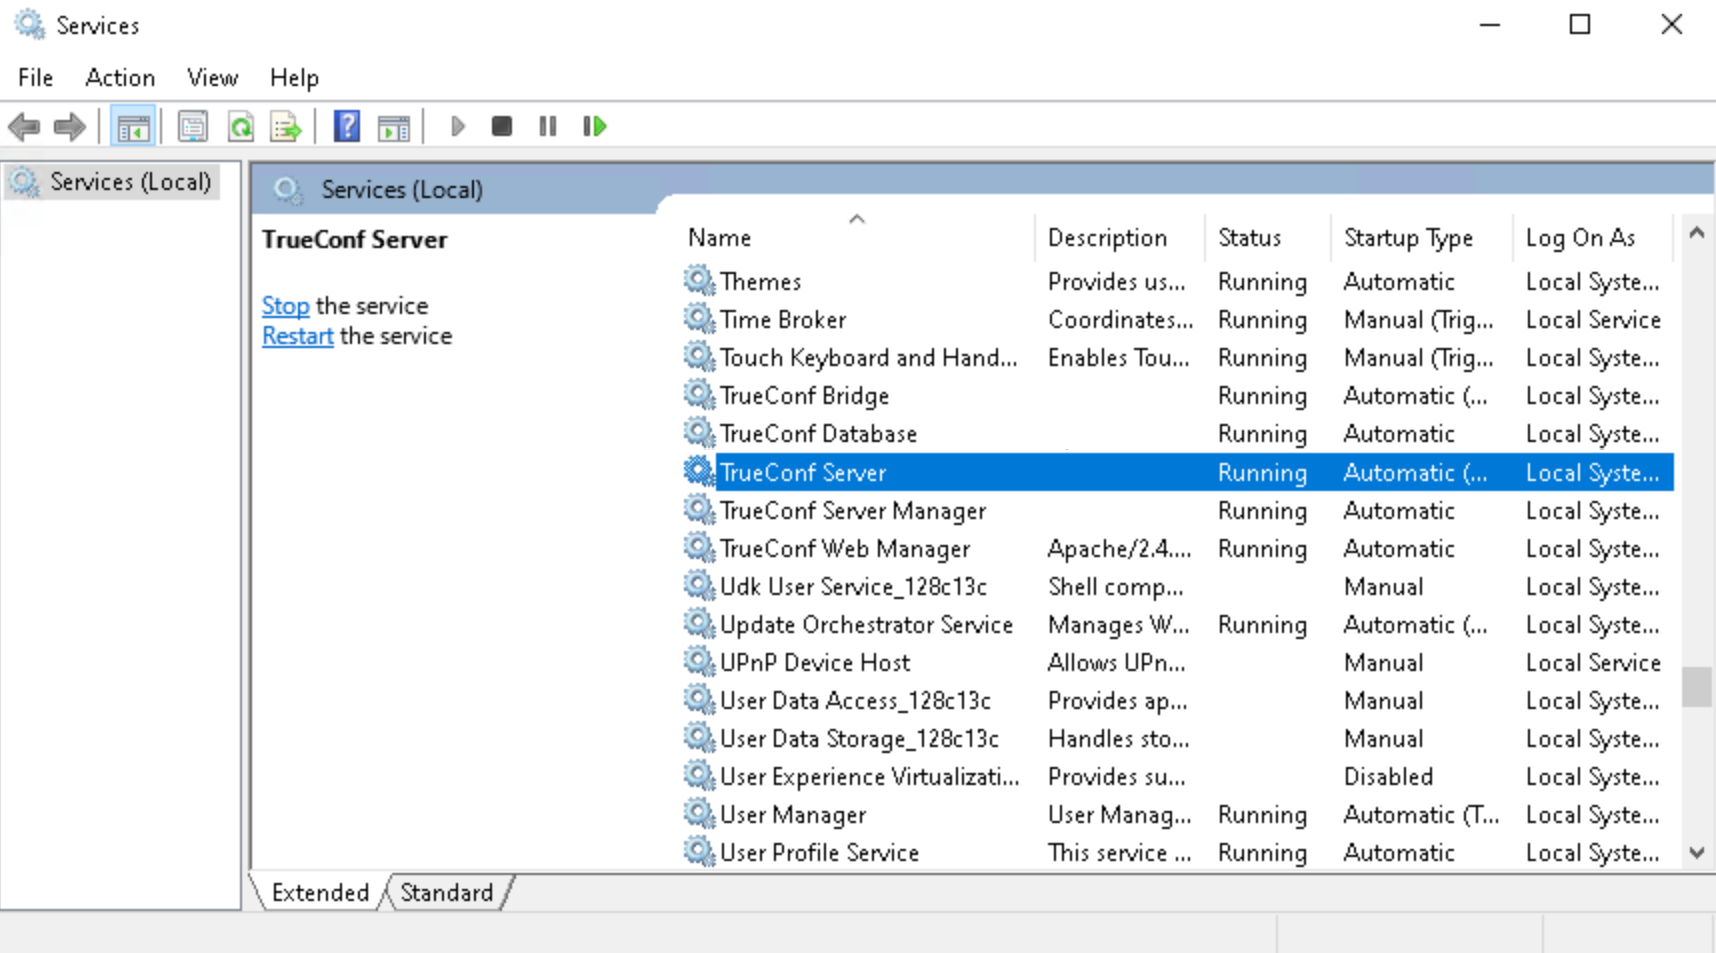Toggle Show/Hide Console Tree toolbar button
The height and width of the screenshot is (953, 1716).
pyautogui.click(x=133, y=127)
